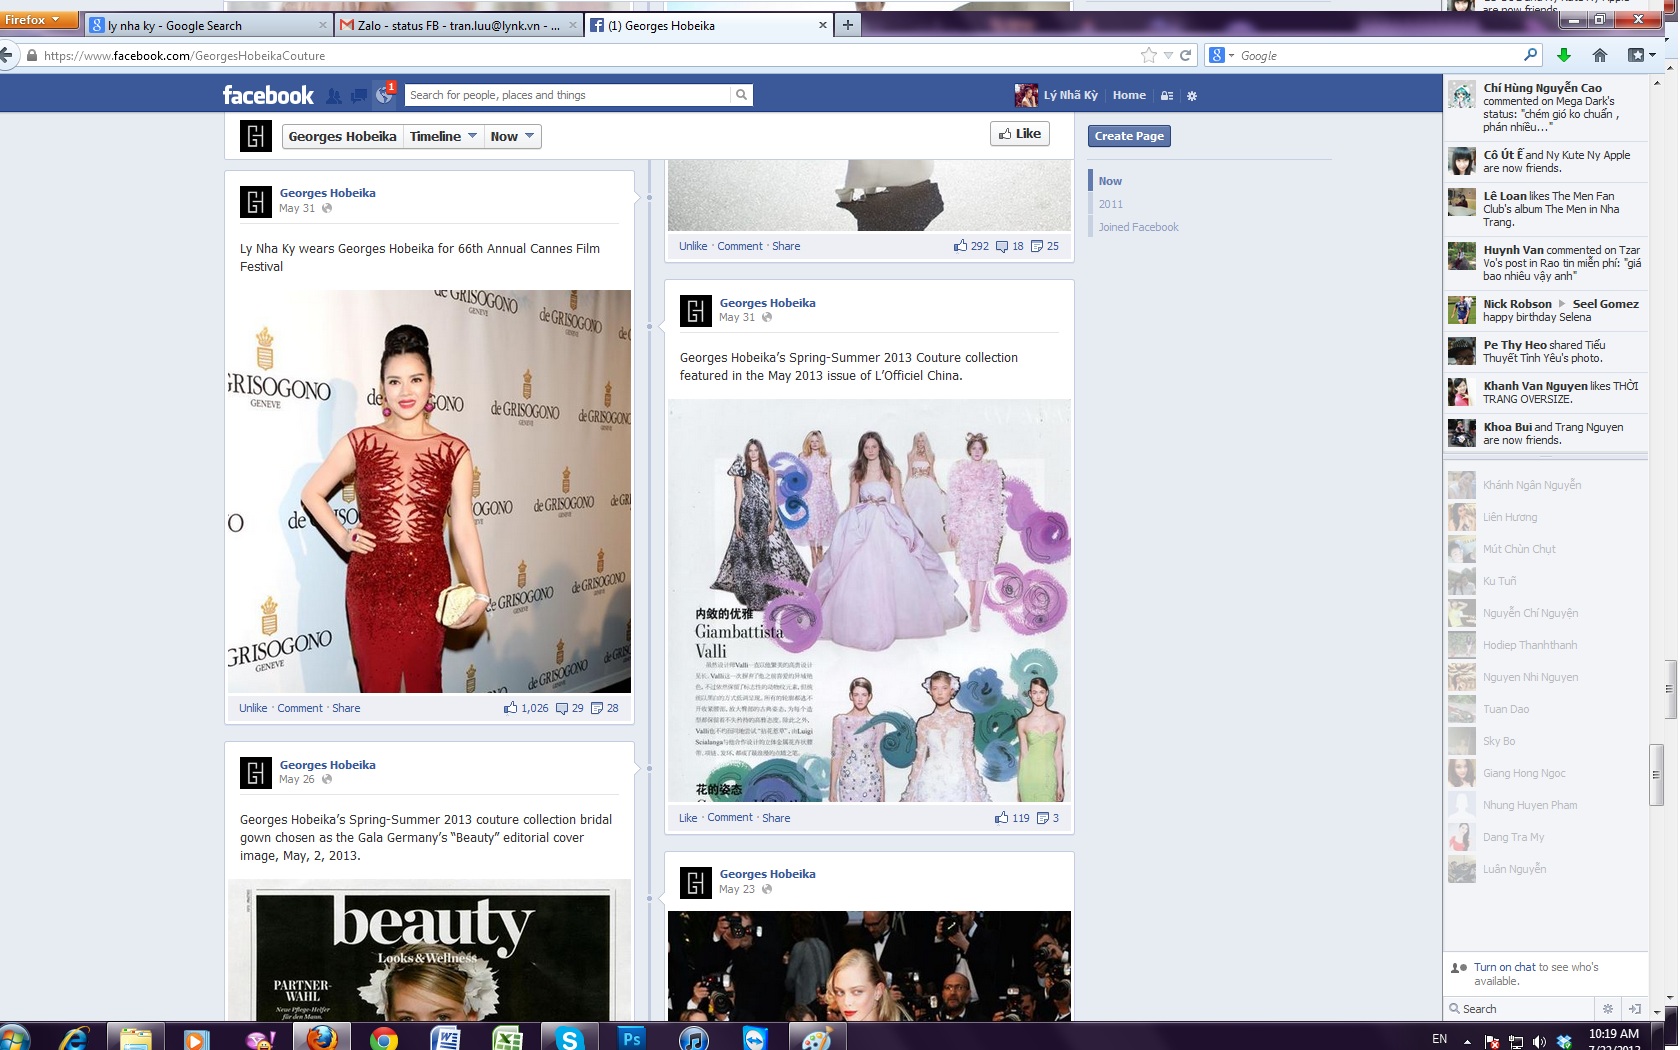Like the L'Officiel China post
The height and width of the screenshot is (1050, 1680).
[688, 818]
